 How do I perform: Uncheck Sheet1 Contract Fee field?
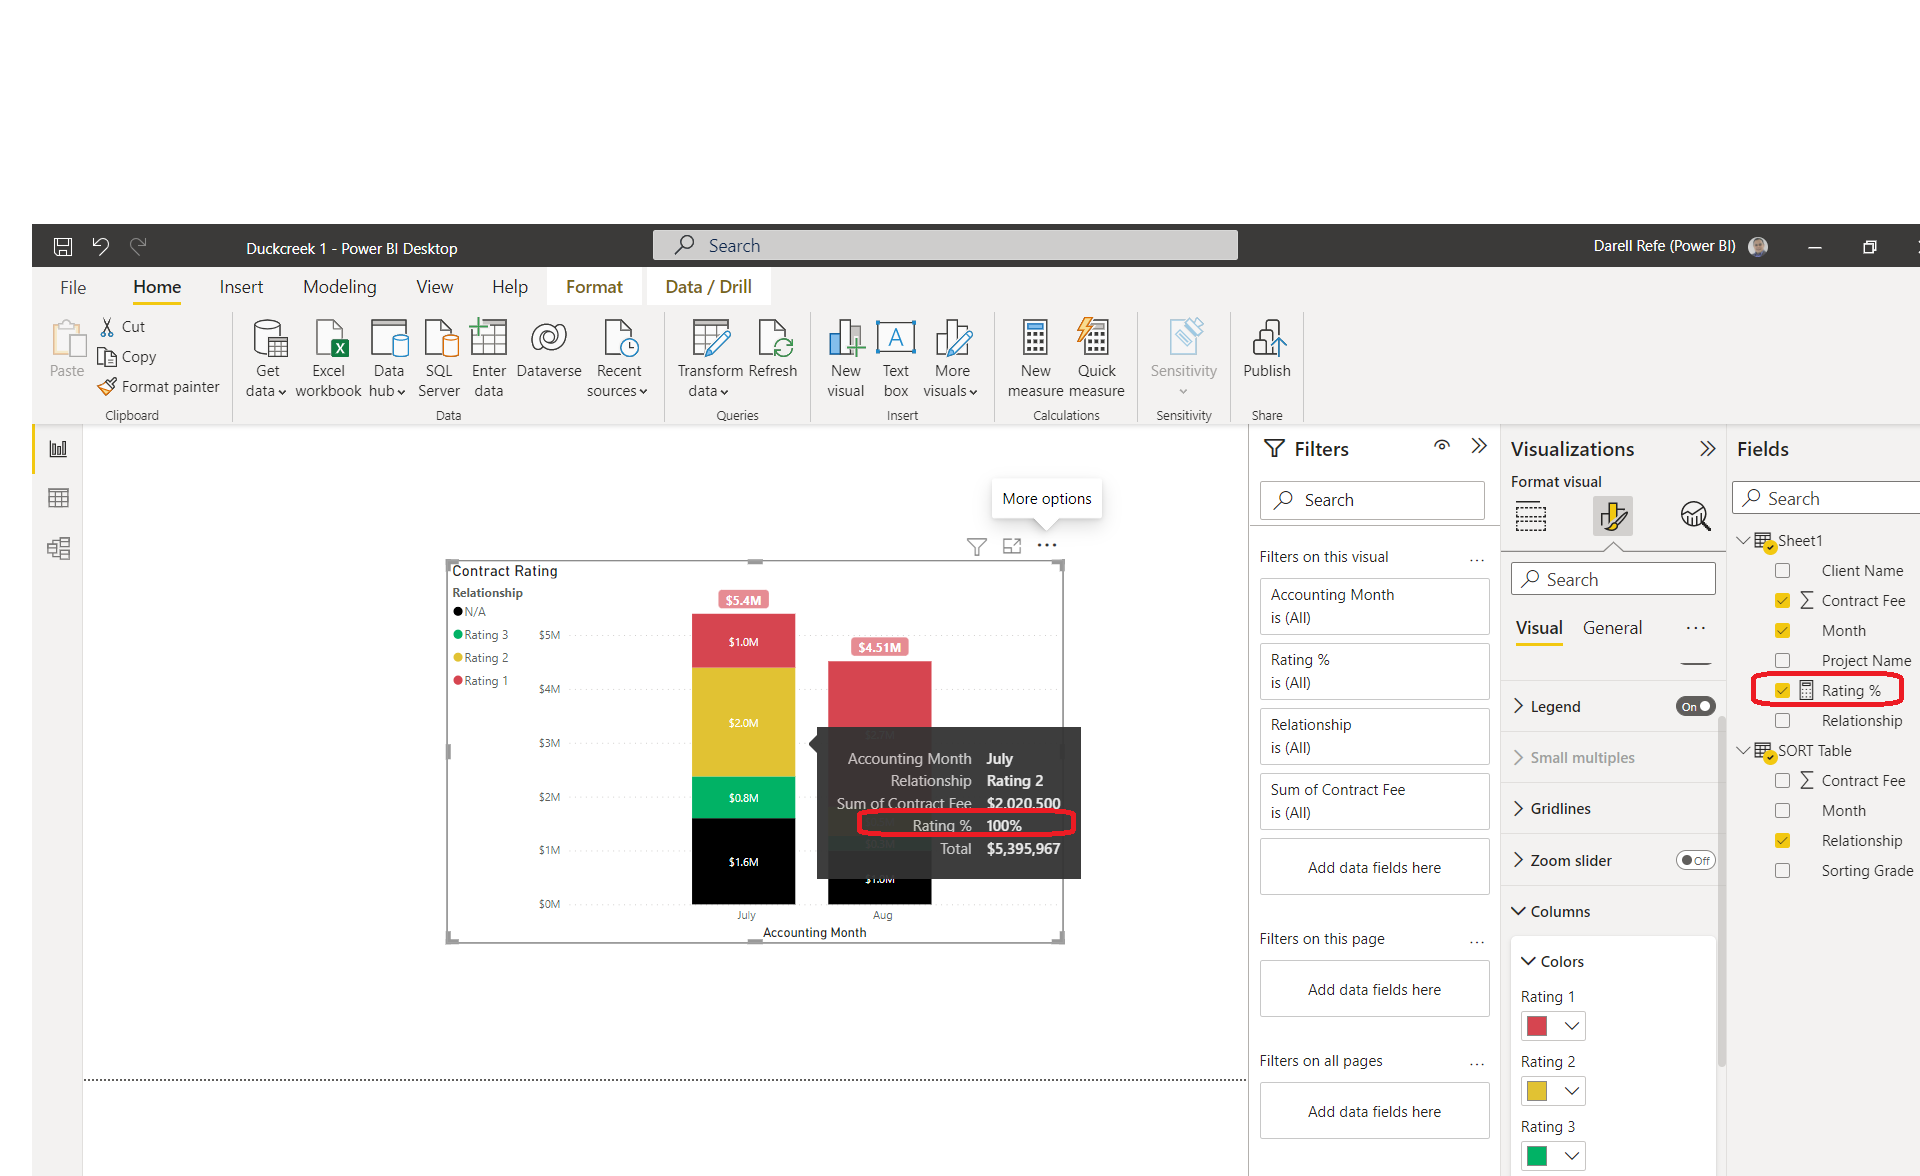1782,601
